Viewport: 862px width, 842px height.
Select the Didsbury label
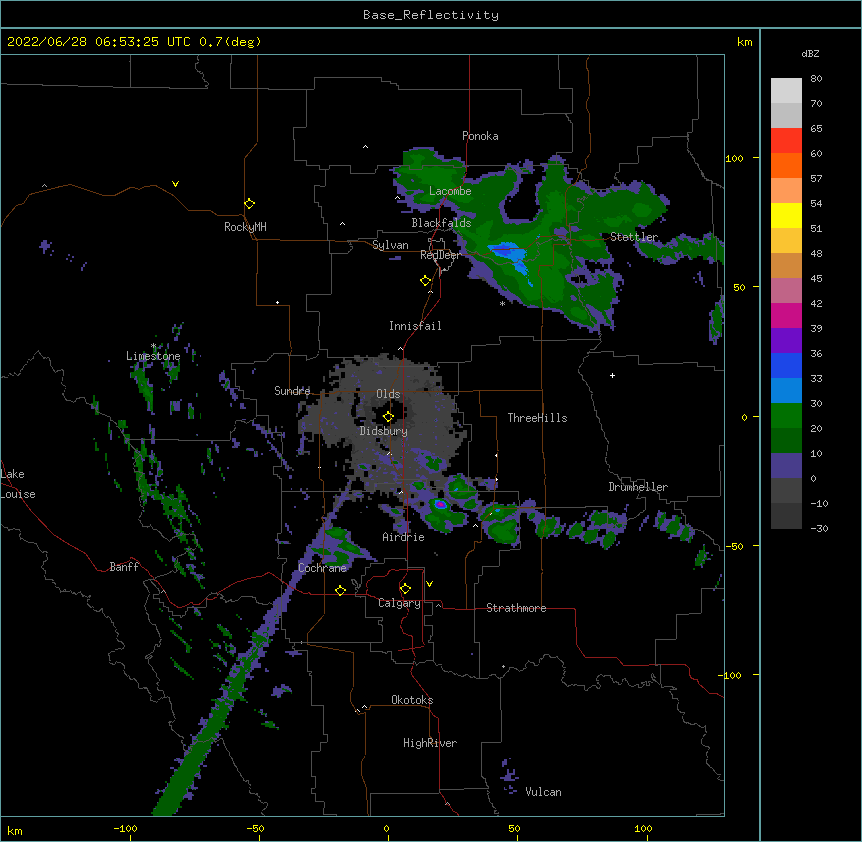pos(384,431)
